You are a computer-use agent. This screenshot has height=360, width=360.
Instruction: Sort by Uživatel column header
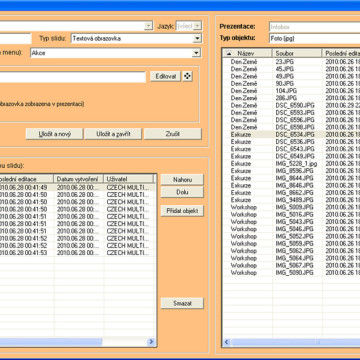128,179
